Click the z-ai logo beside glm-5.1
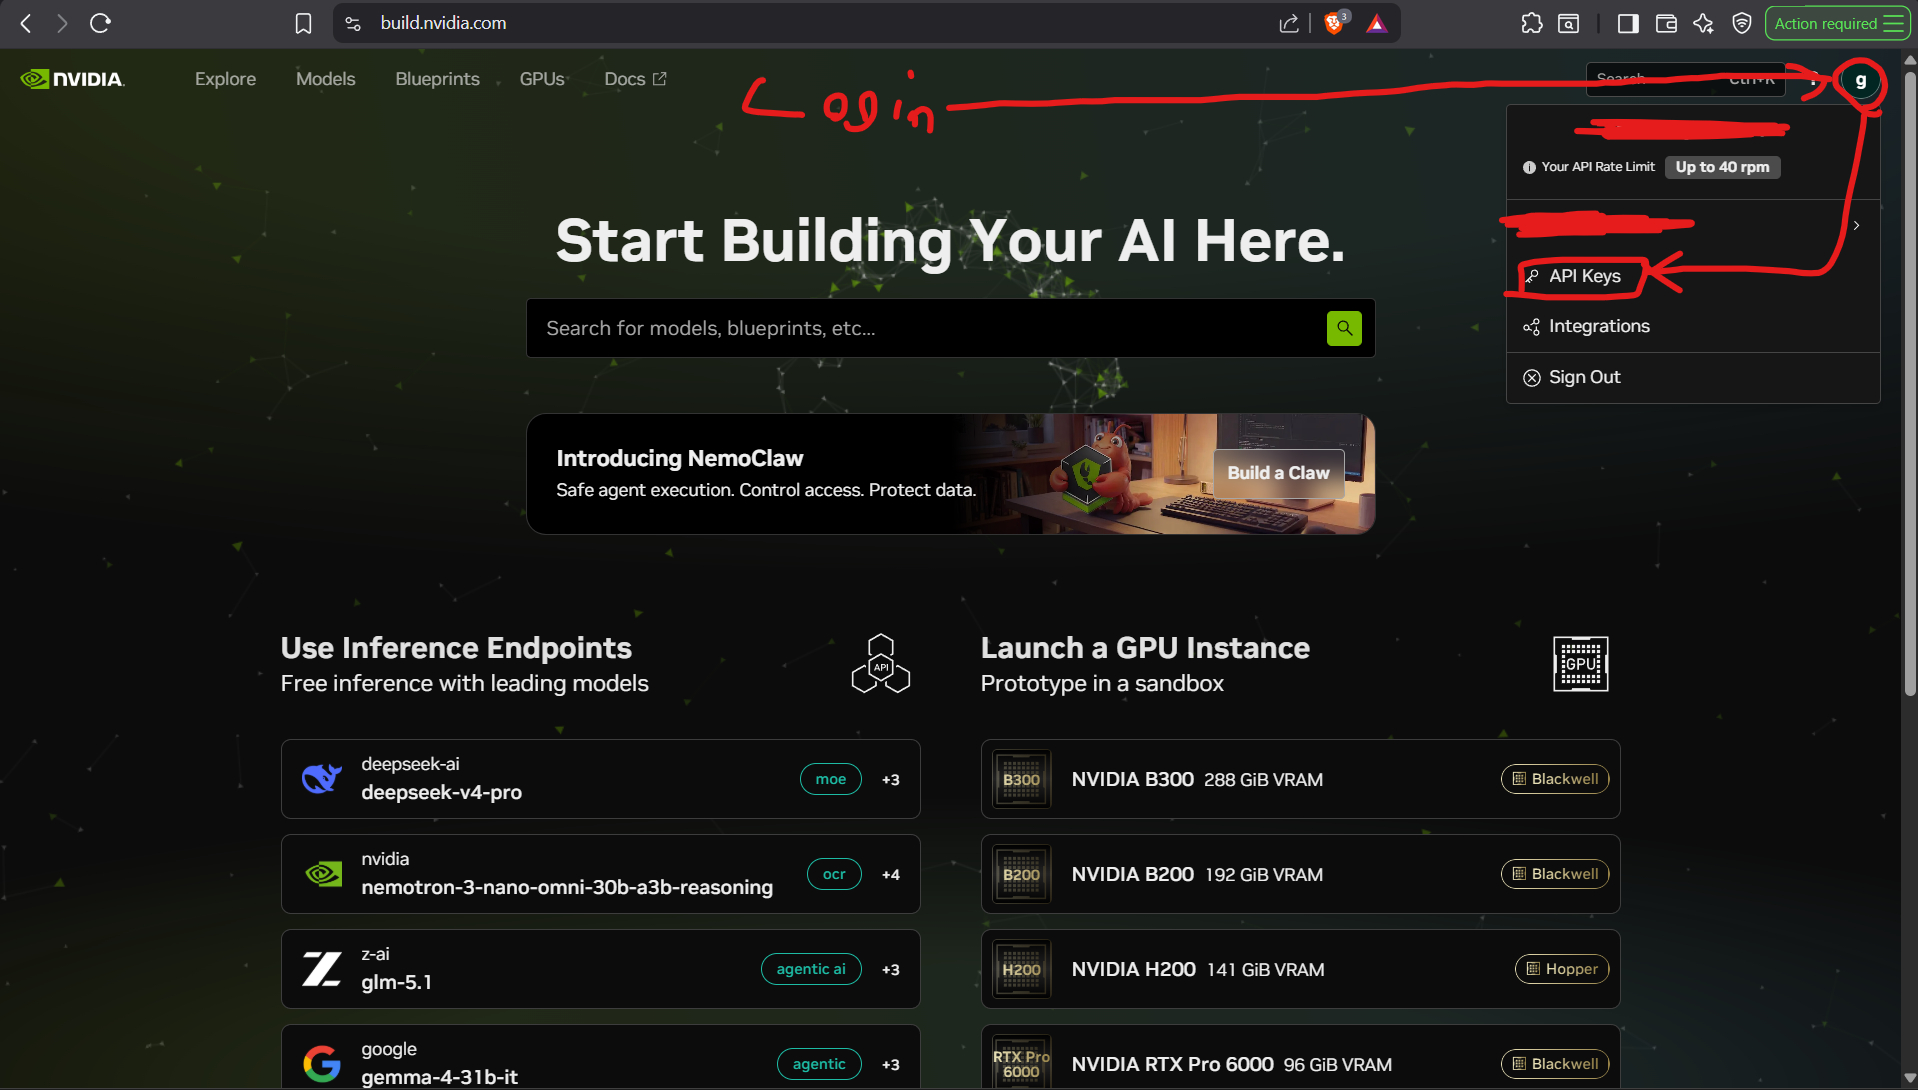1918x1090 pixels. [x=322, y=969]
